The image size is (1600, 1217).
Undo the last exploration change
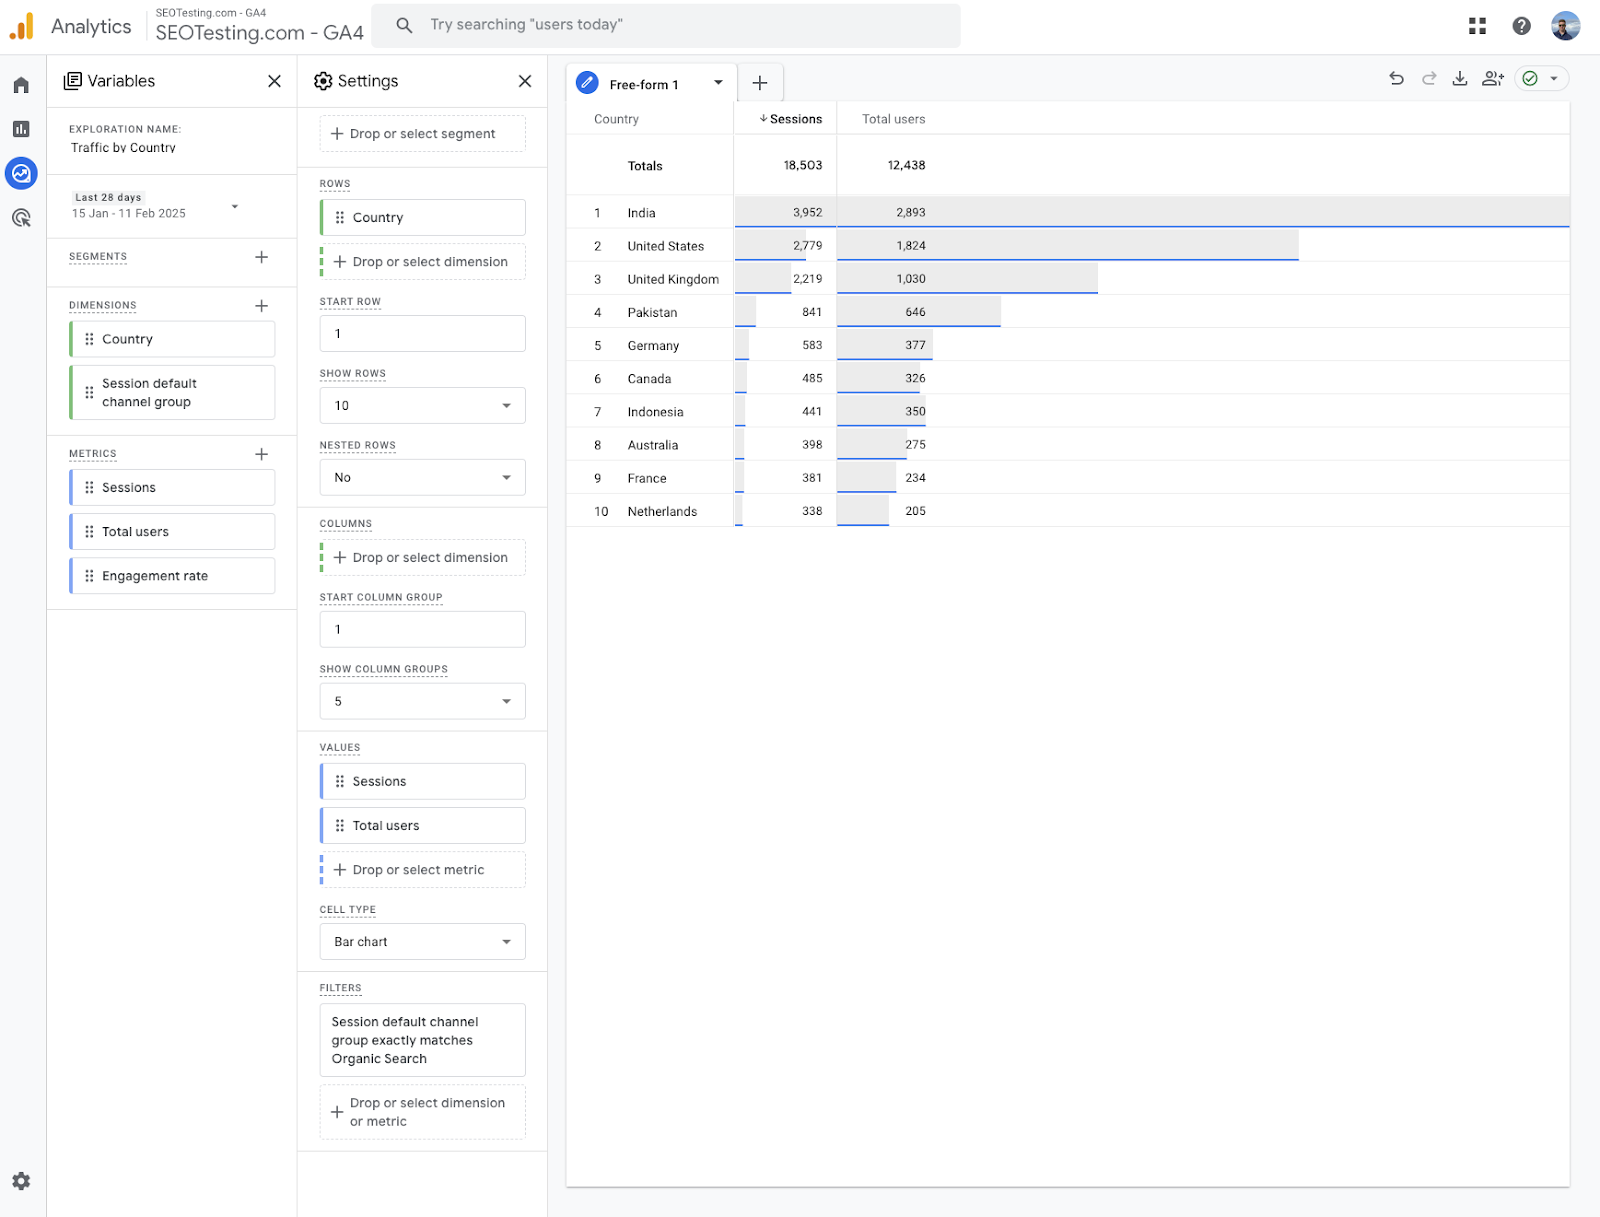tap(1396, 78)
